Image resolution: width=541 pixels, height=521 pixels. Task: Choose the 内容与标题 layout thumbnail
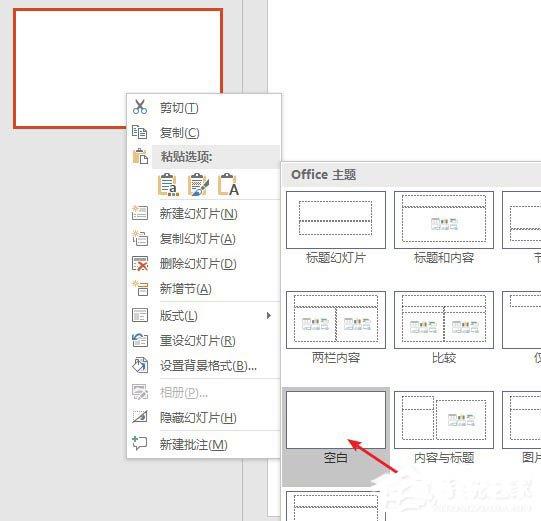coord(444,420)
